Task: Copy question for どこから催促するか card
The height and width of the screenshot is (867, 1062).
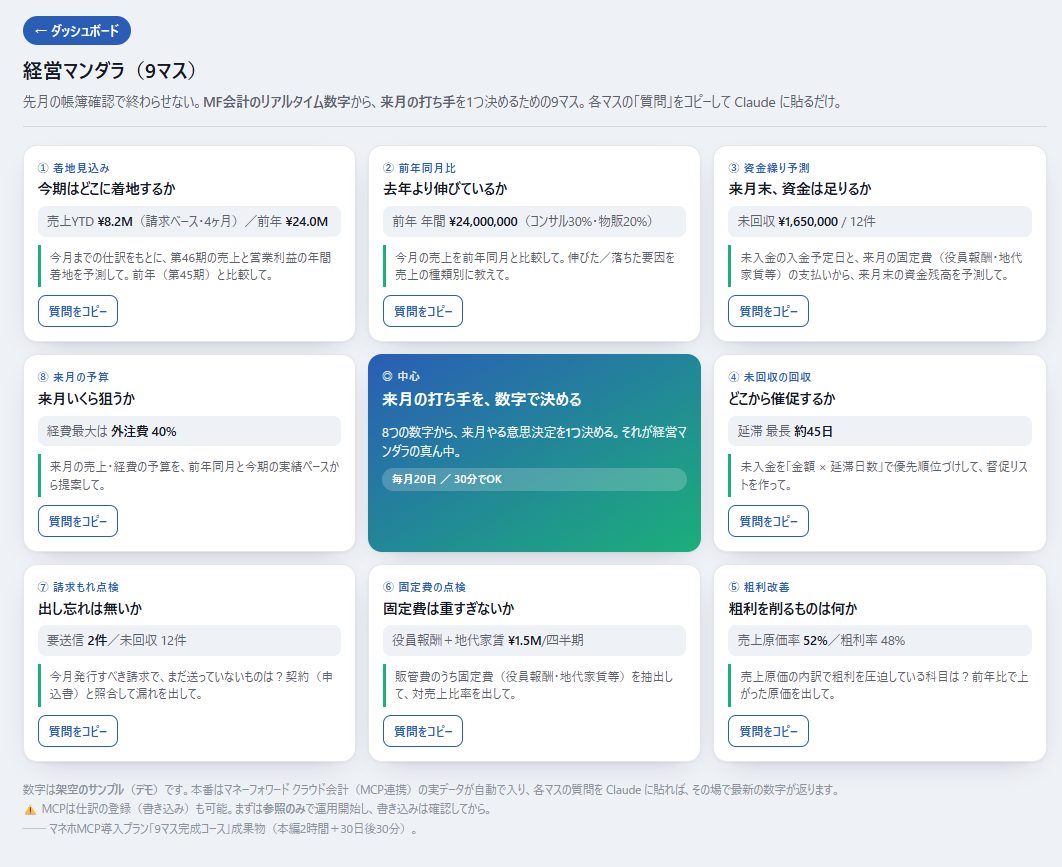Action: tap(768, 521)
